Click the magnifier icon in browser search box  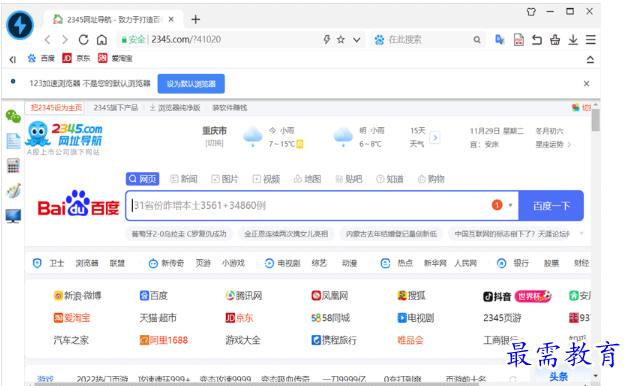477,40
